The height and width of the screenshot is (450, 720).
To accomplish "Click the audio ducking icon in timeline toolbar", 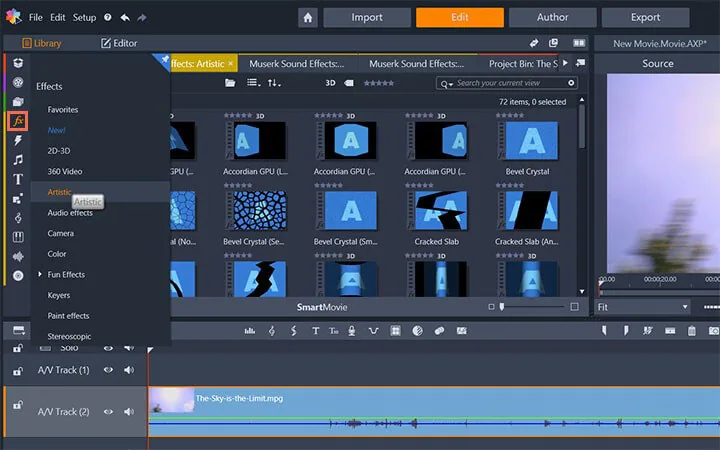I will pyautogui.click(x=373, y=331).
